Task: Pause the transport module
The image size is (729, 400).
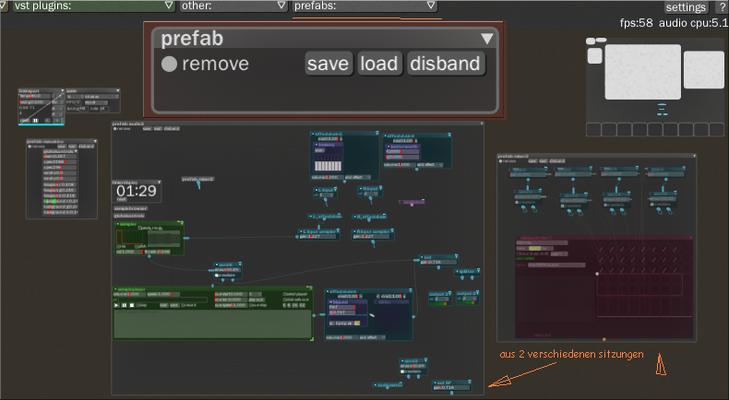Action: [x=35, y=120]
